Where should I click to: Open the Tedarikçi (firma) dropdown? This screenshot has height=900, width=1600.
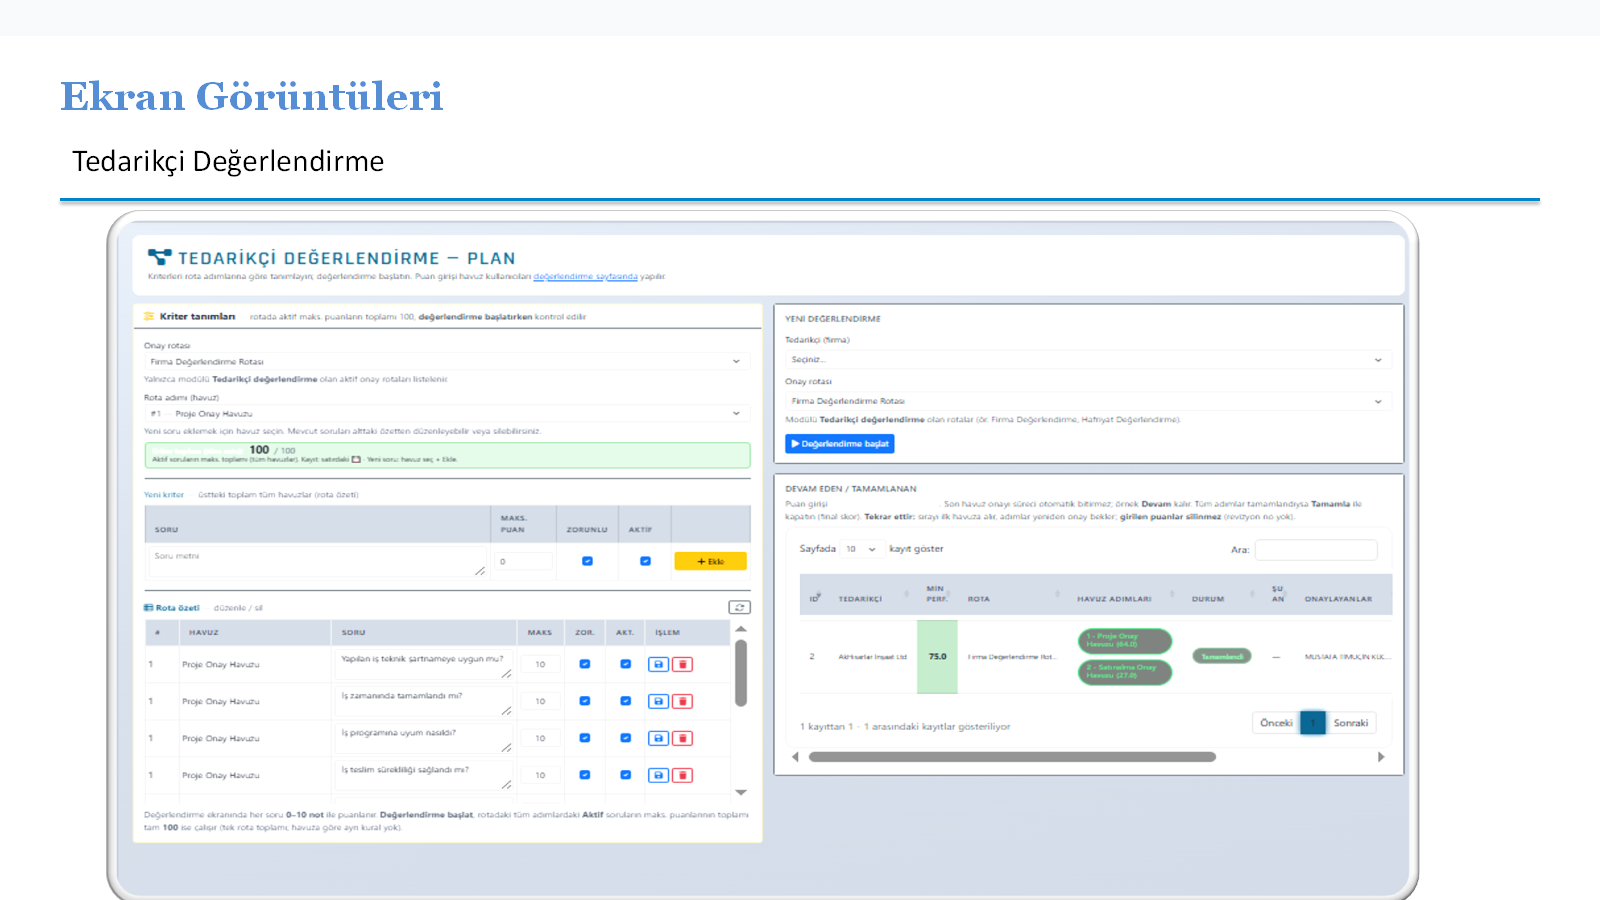click(x=1088, y=359)
